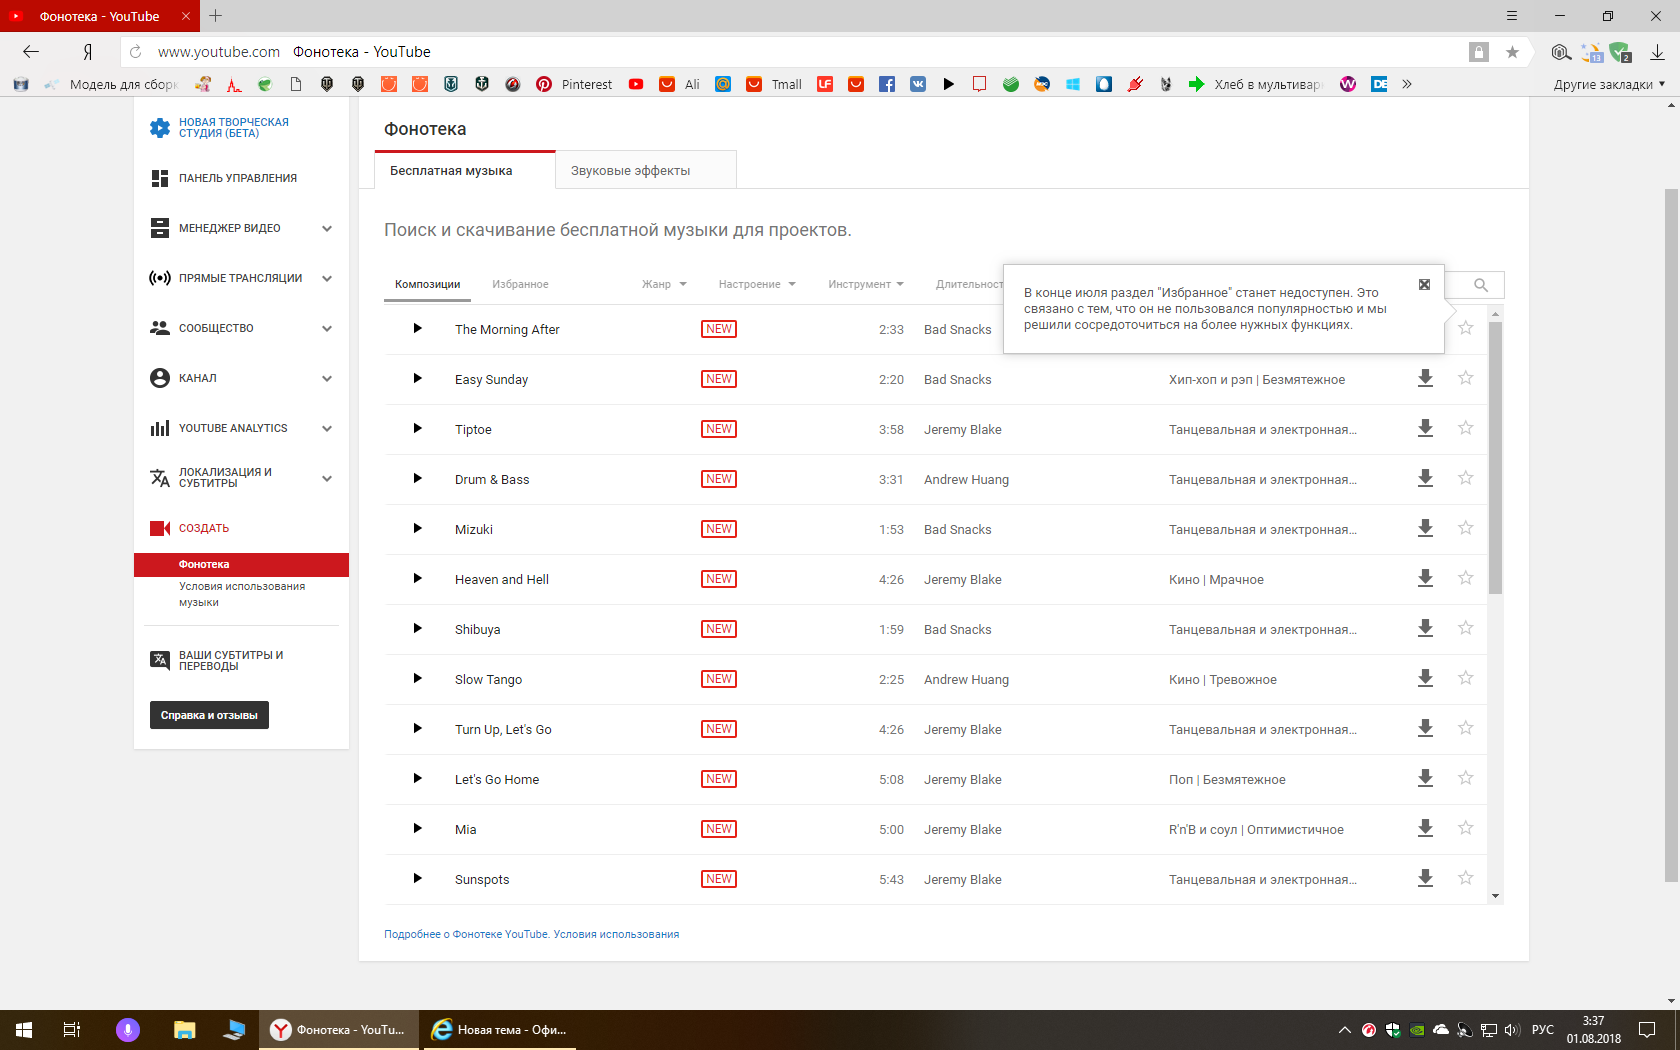This screenshot has width=1680, height=1050.
Task: Click the Создать camera icon
Action: tap(160, 528)
